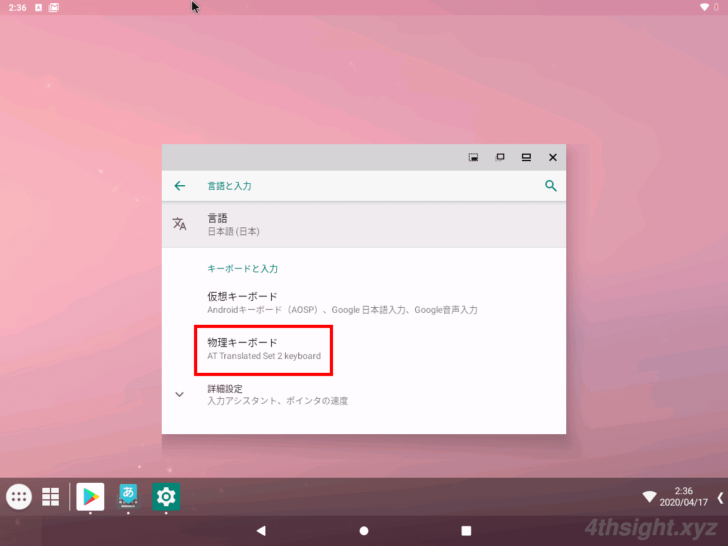This screenshot has height=546, width=728.
Task: Click the 2:36 clock in status bar
Action: click(18, 7)
